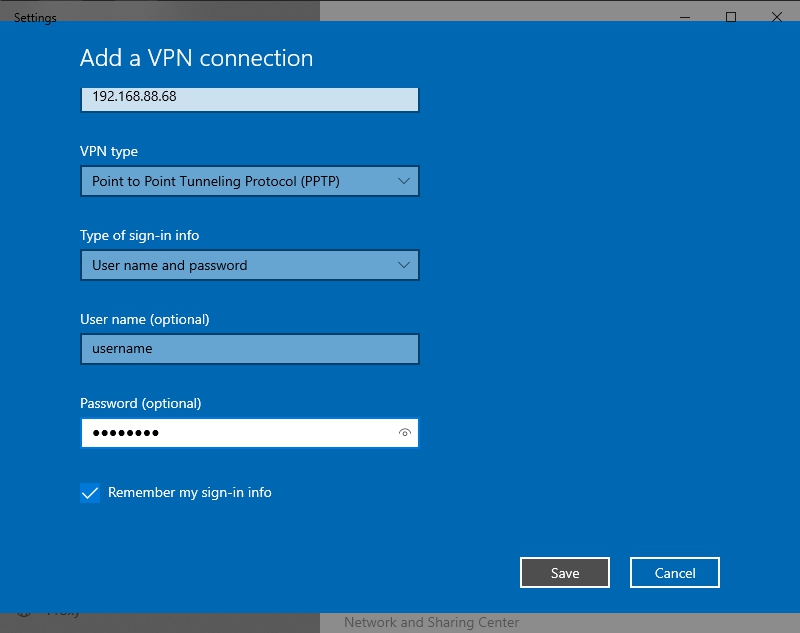Click the 'VPN type' field label
800x633 pixels.
109,152
